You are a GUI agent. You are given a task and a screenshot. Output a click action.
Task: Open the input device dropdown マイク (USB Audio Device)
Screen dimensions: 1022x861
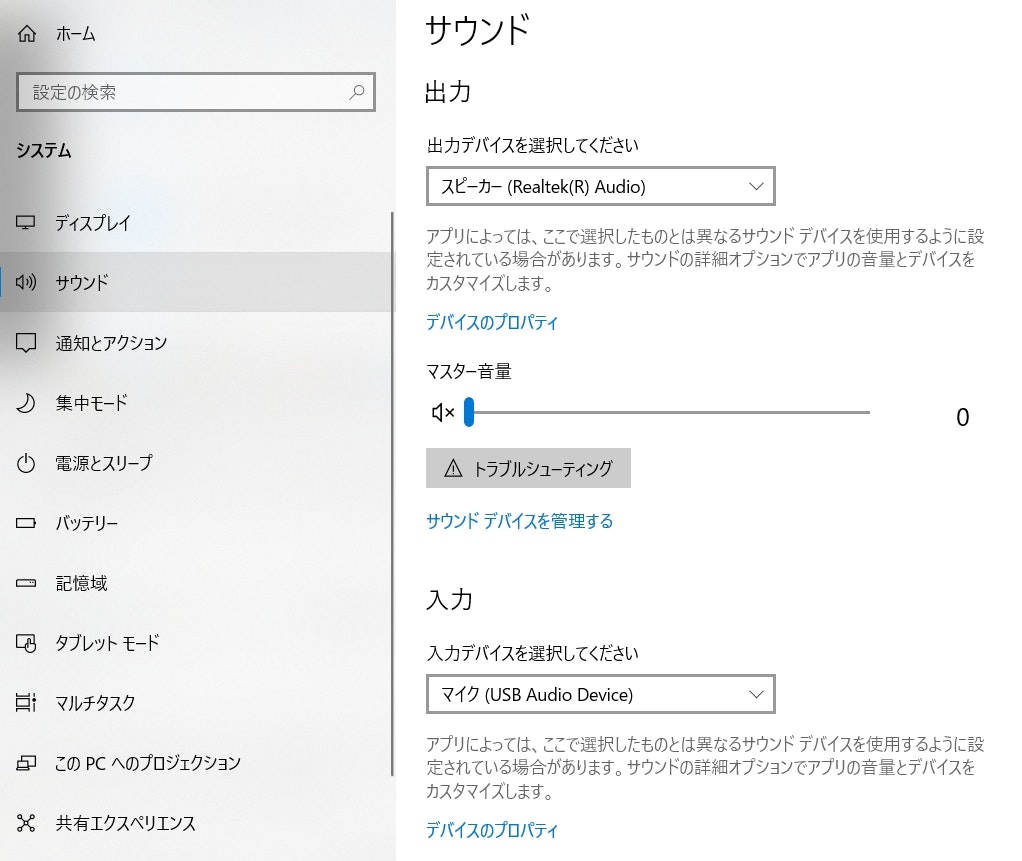tap(600, 694)
